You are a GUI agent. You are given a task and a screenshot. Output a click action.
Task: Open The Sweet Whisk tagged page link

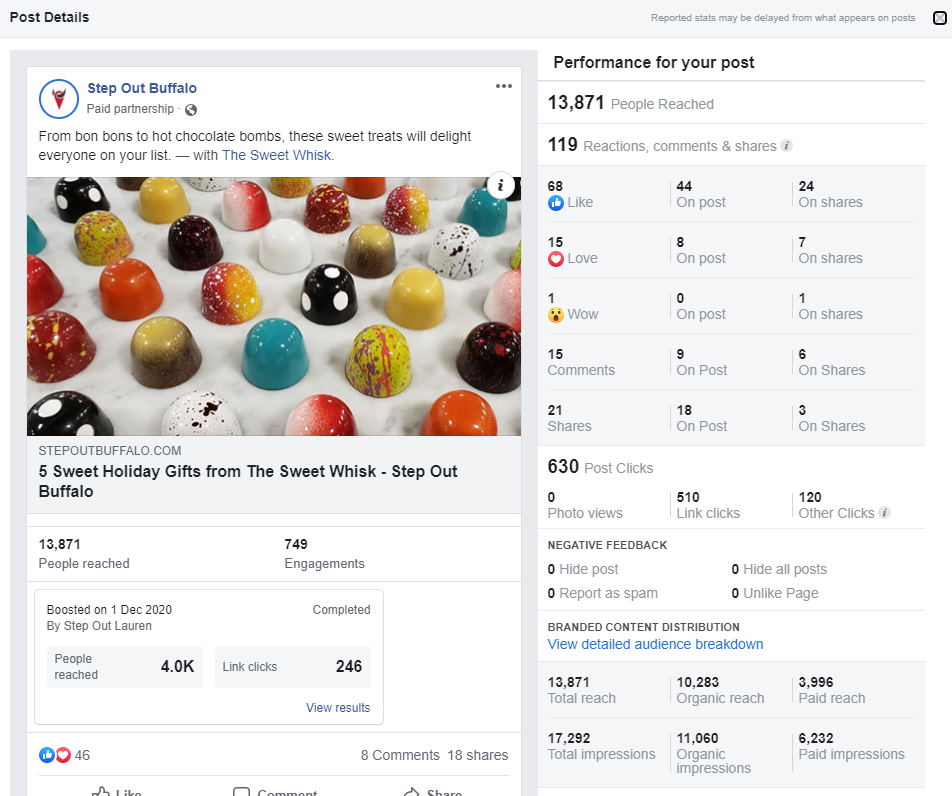click(277, 155)
